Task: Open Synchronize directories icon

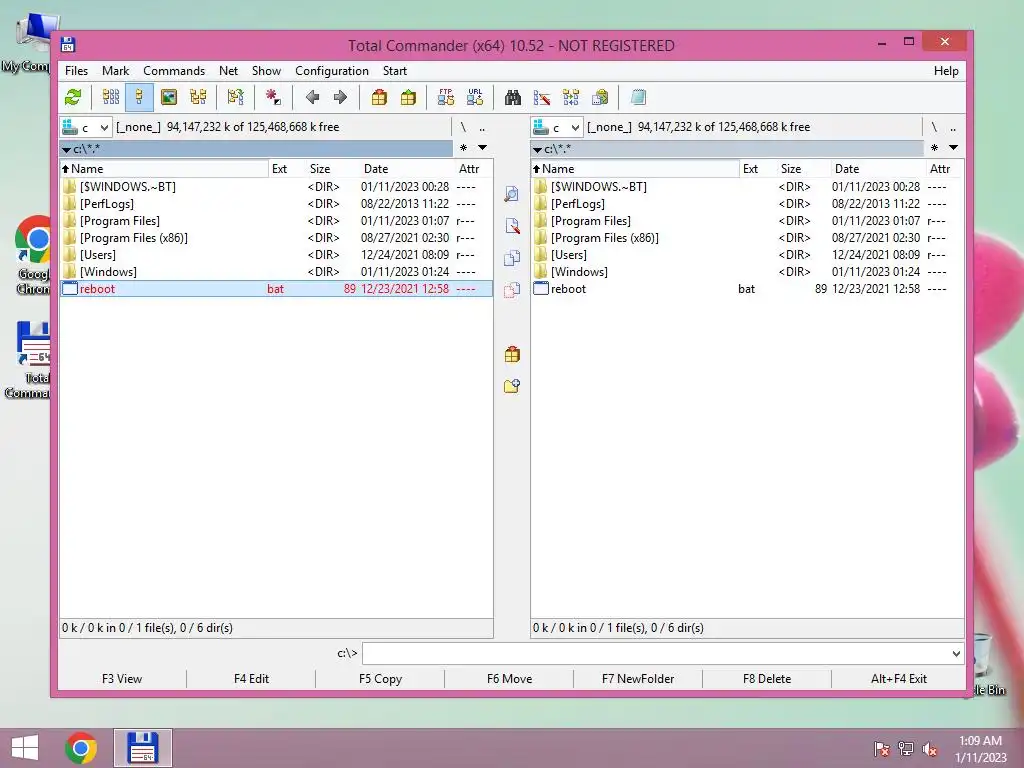Action: [571, 97]
